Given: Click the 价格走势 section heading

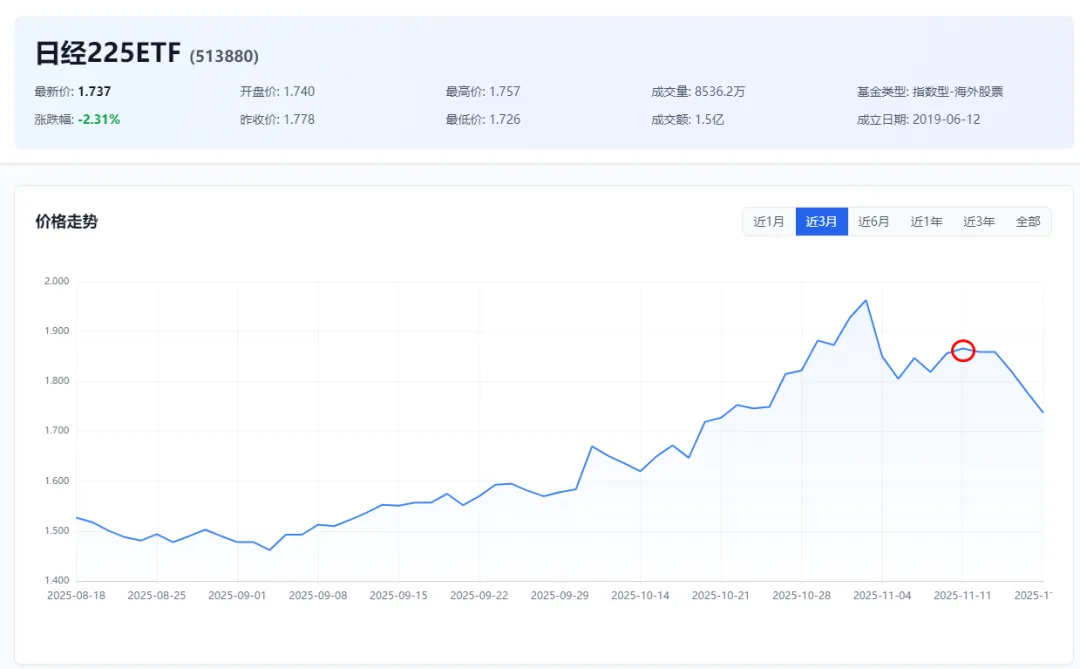Looking at the screenshot, I should pyautogui.click(x=66, y=222).
